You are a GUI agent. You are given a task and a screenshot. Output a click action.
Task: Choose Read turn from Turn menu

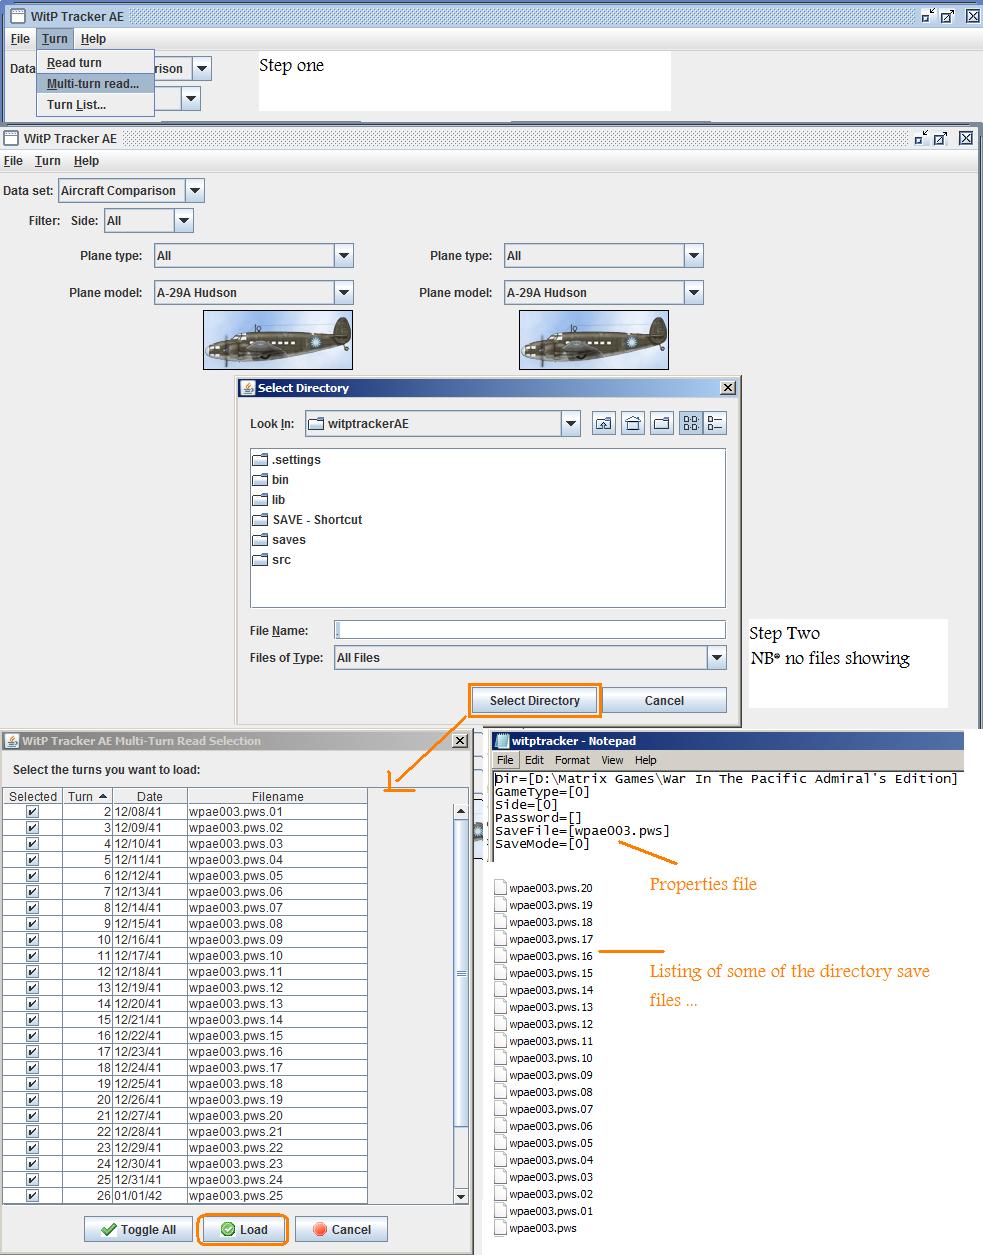pyautogui.click(x=95, y=63)
